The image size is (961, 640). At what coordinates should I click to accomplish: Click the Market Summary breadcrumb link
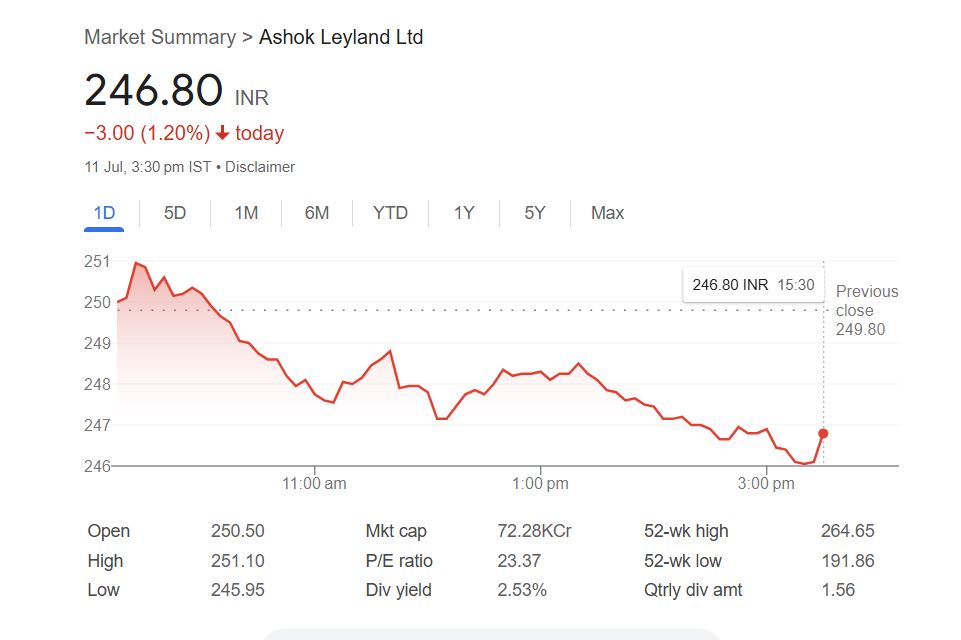coord(160,38)
